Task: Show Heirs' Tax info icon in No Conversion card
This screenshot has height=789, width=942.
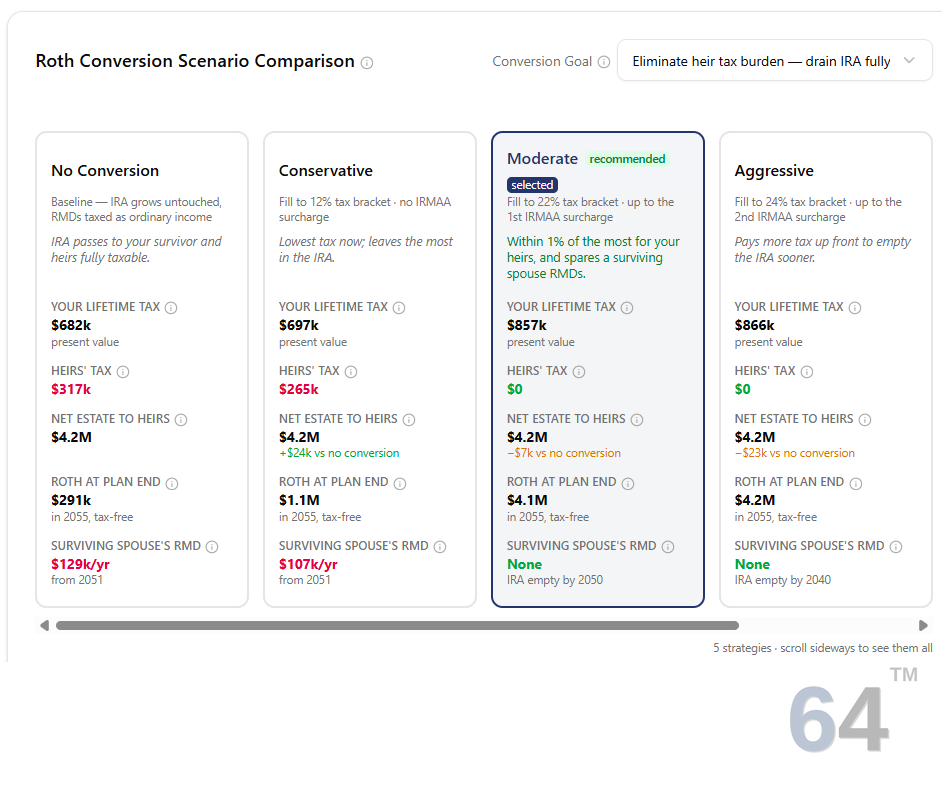Action: (123, 372)
